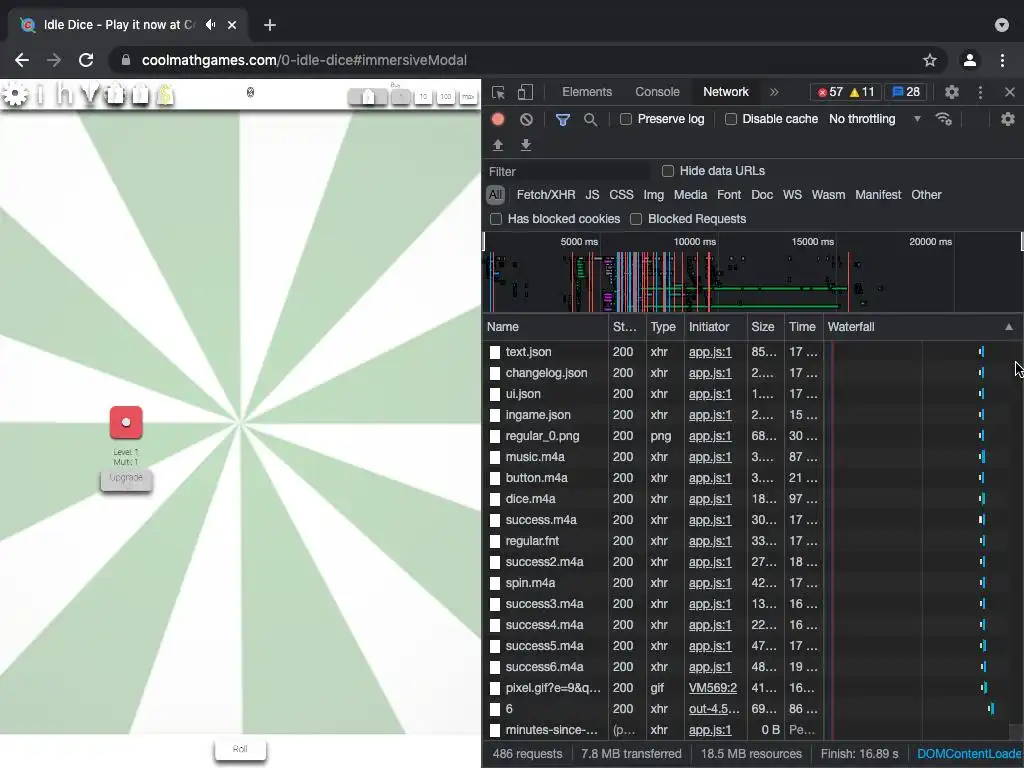The image size is (1024, 768).
Task: Filter by Font type
Action: tap(729, 195)
